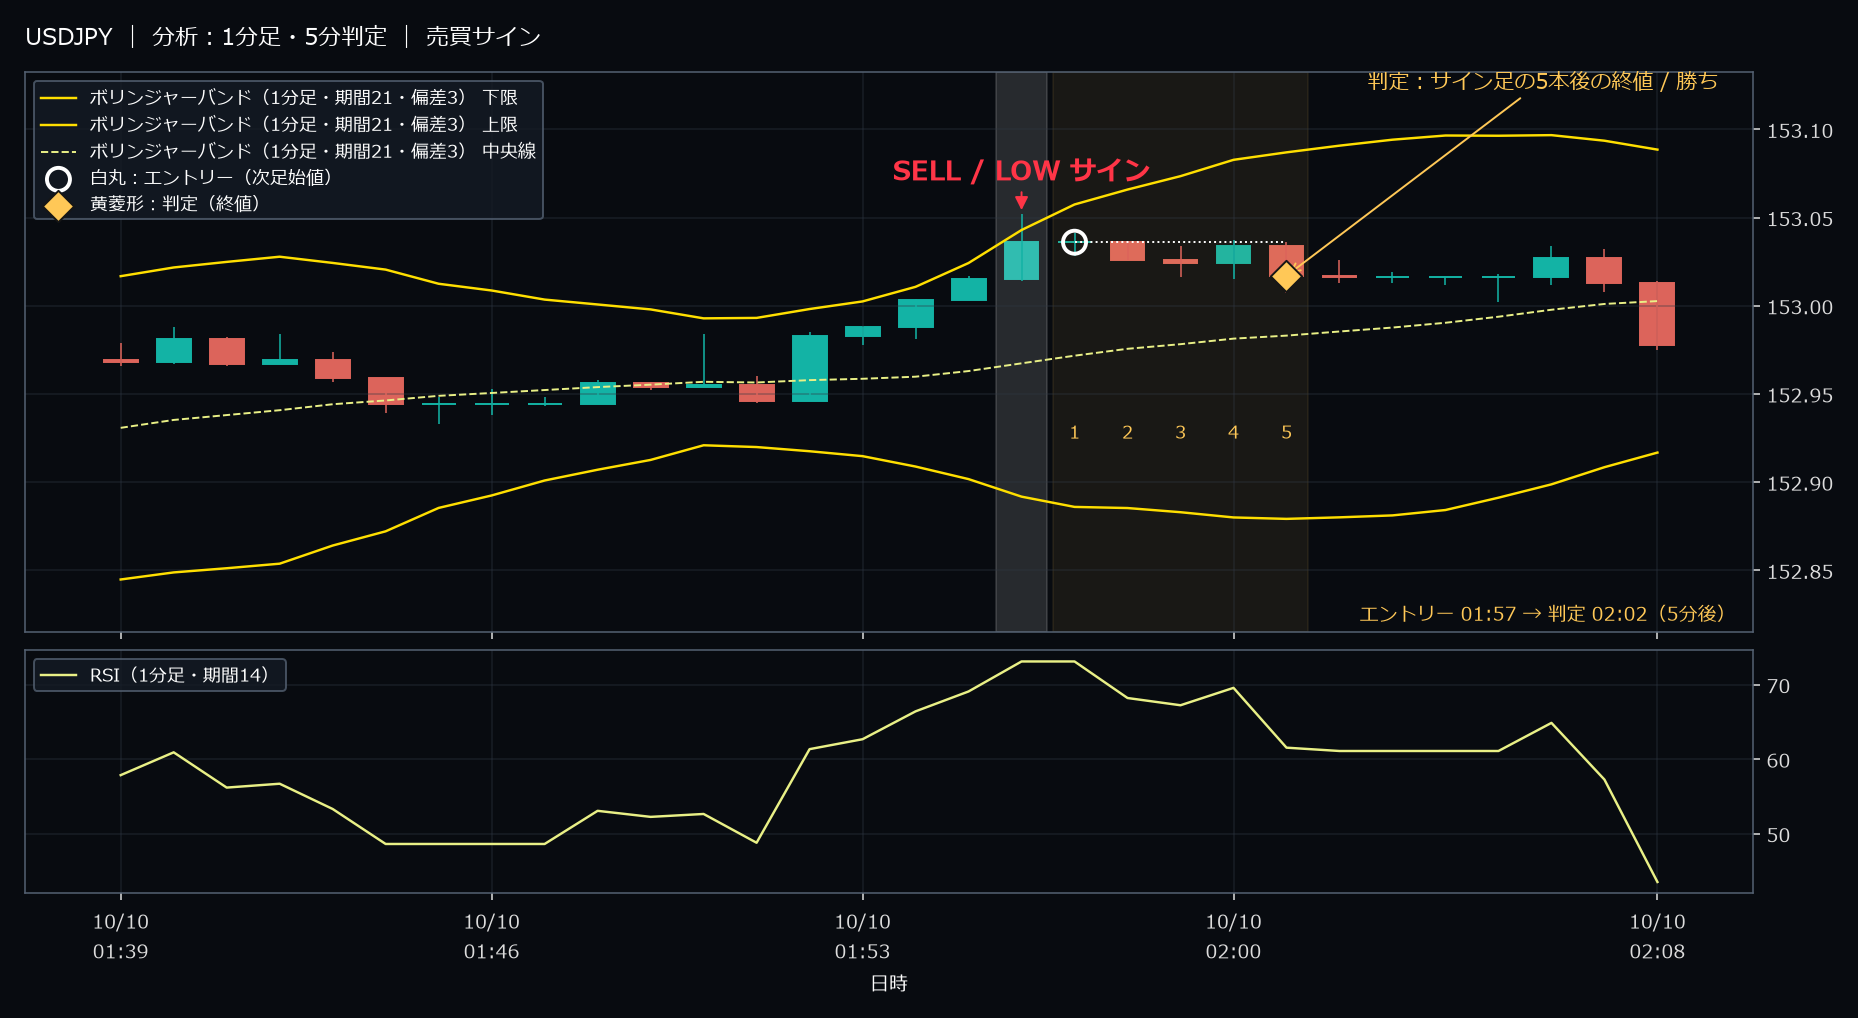Click candle count number 1 in shaded zone
Viewport: 1858px width, 1018px height.
coord(1074,433)
